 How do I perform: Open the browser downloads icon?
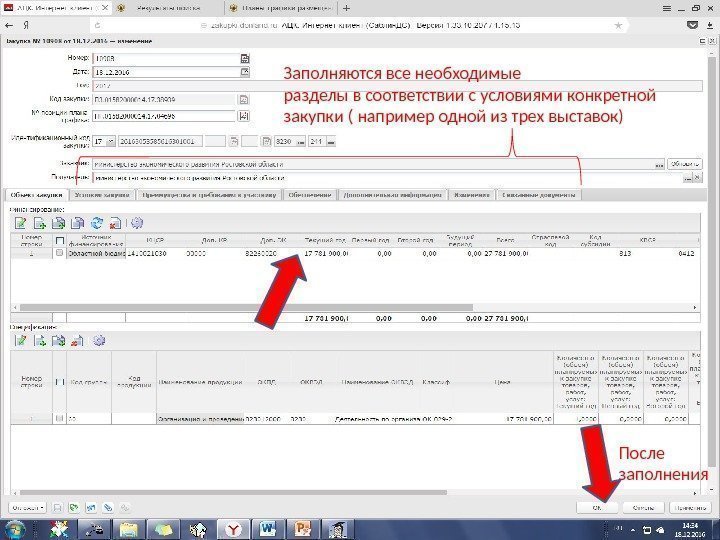coord(709,25)
